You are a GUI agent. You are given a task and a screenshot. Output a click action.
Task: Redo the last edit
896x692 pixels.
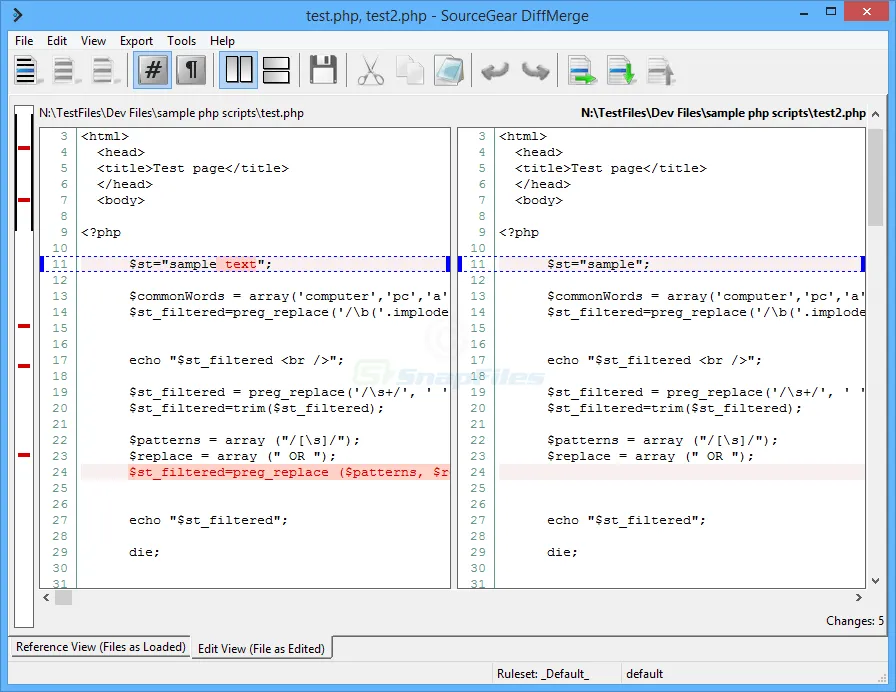click(x=535, y=71)
